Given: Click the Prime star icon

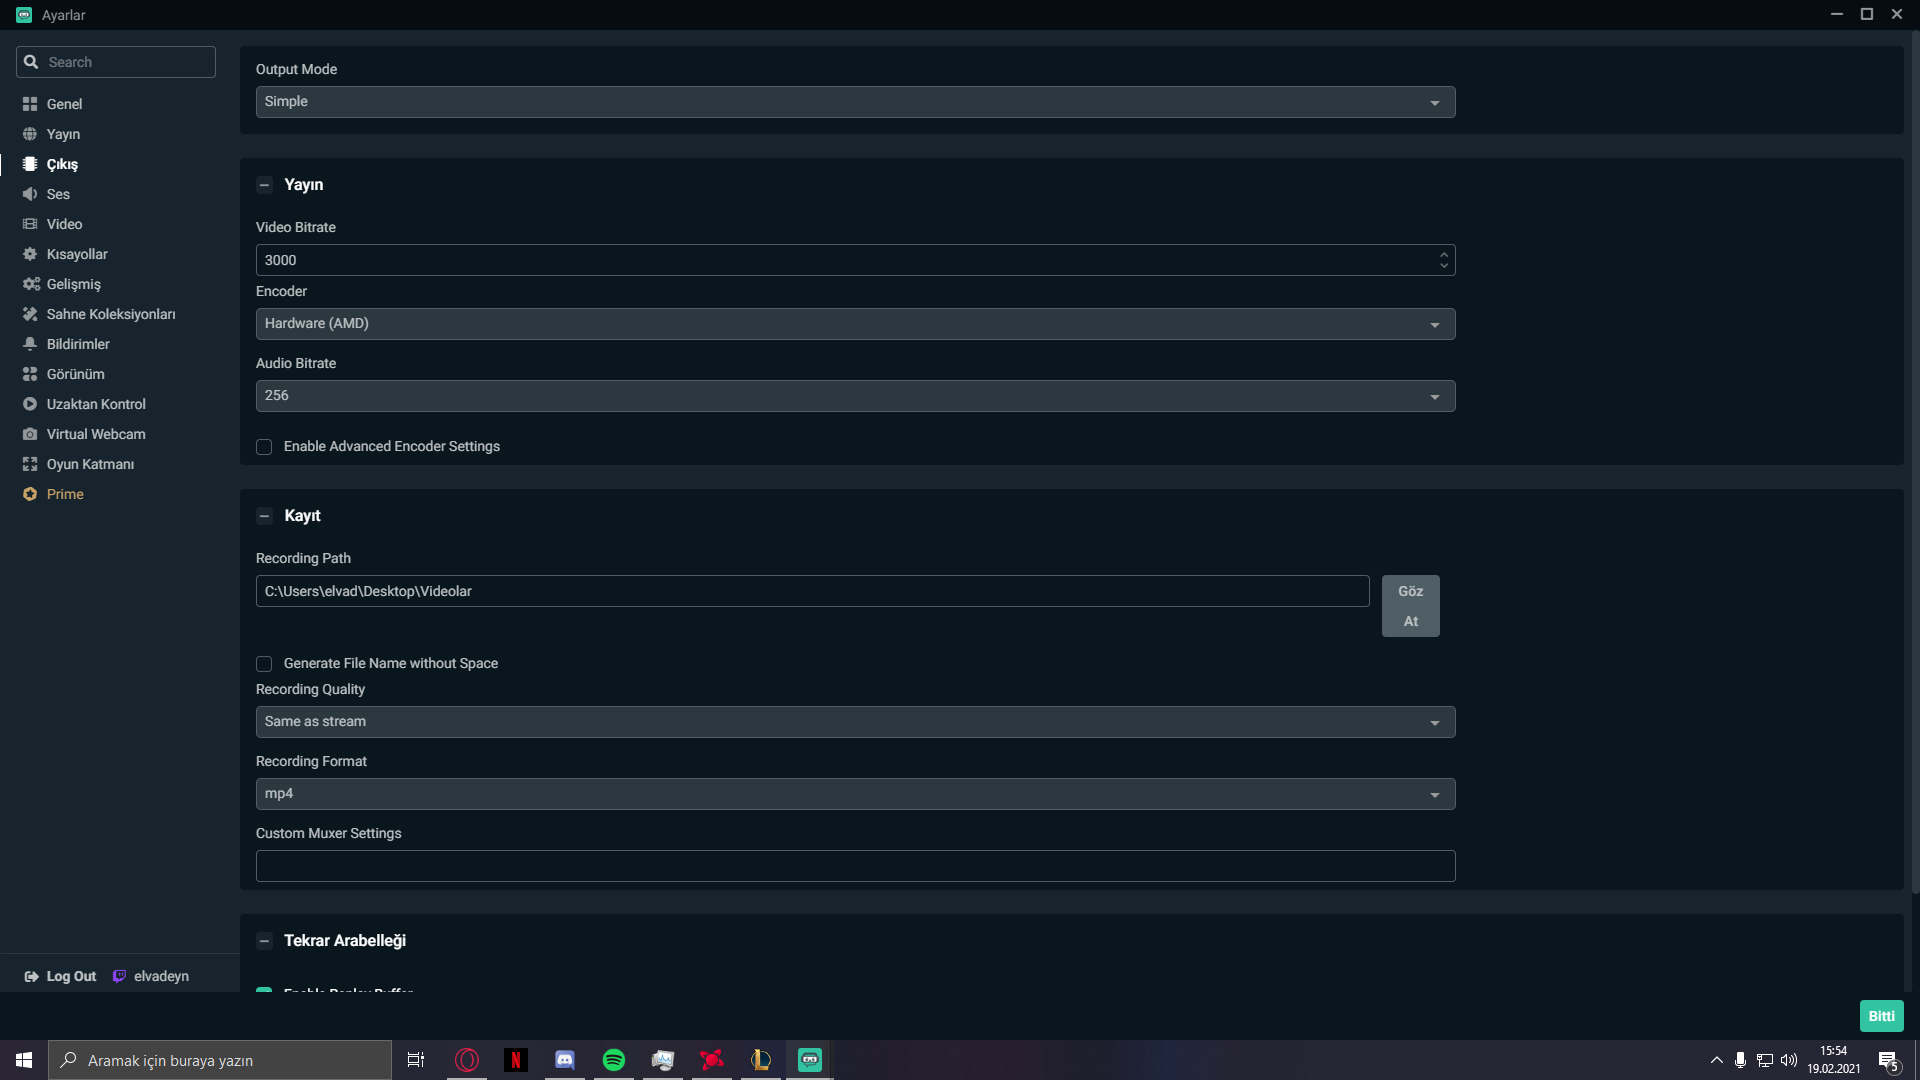Looking at the screenshot, I should [x=30, y=494].
